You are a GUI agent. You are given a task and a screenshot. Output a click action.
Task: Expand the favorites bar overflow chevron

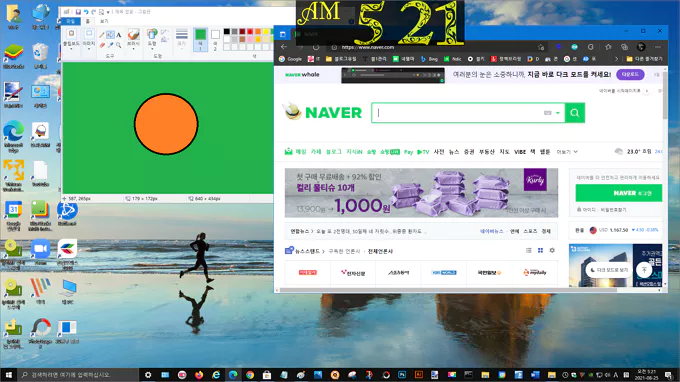(616, 59)
